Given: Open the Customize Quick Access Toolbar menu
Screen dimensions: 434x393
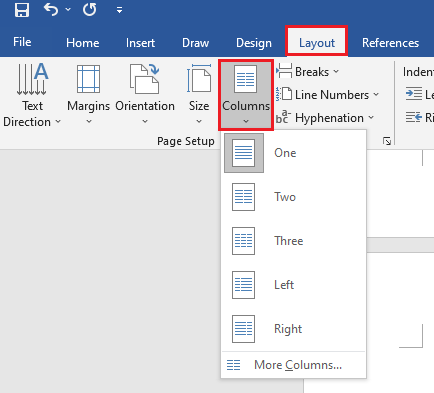Looking at the screenshot, I should (119, 10).
